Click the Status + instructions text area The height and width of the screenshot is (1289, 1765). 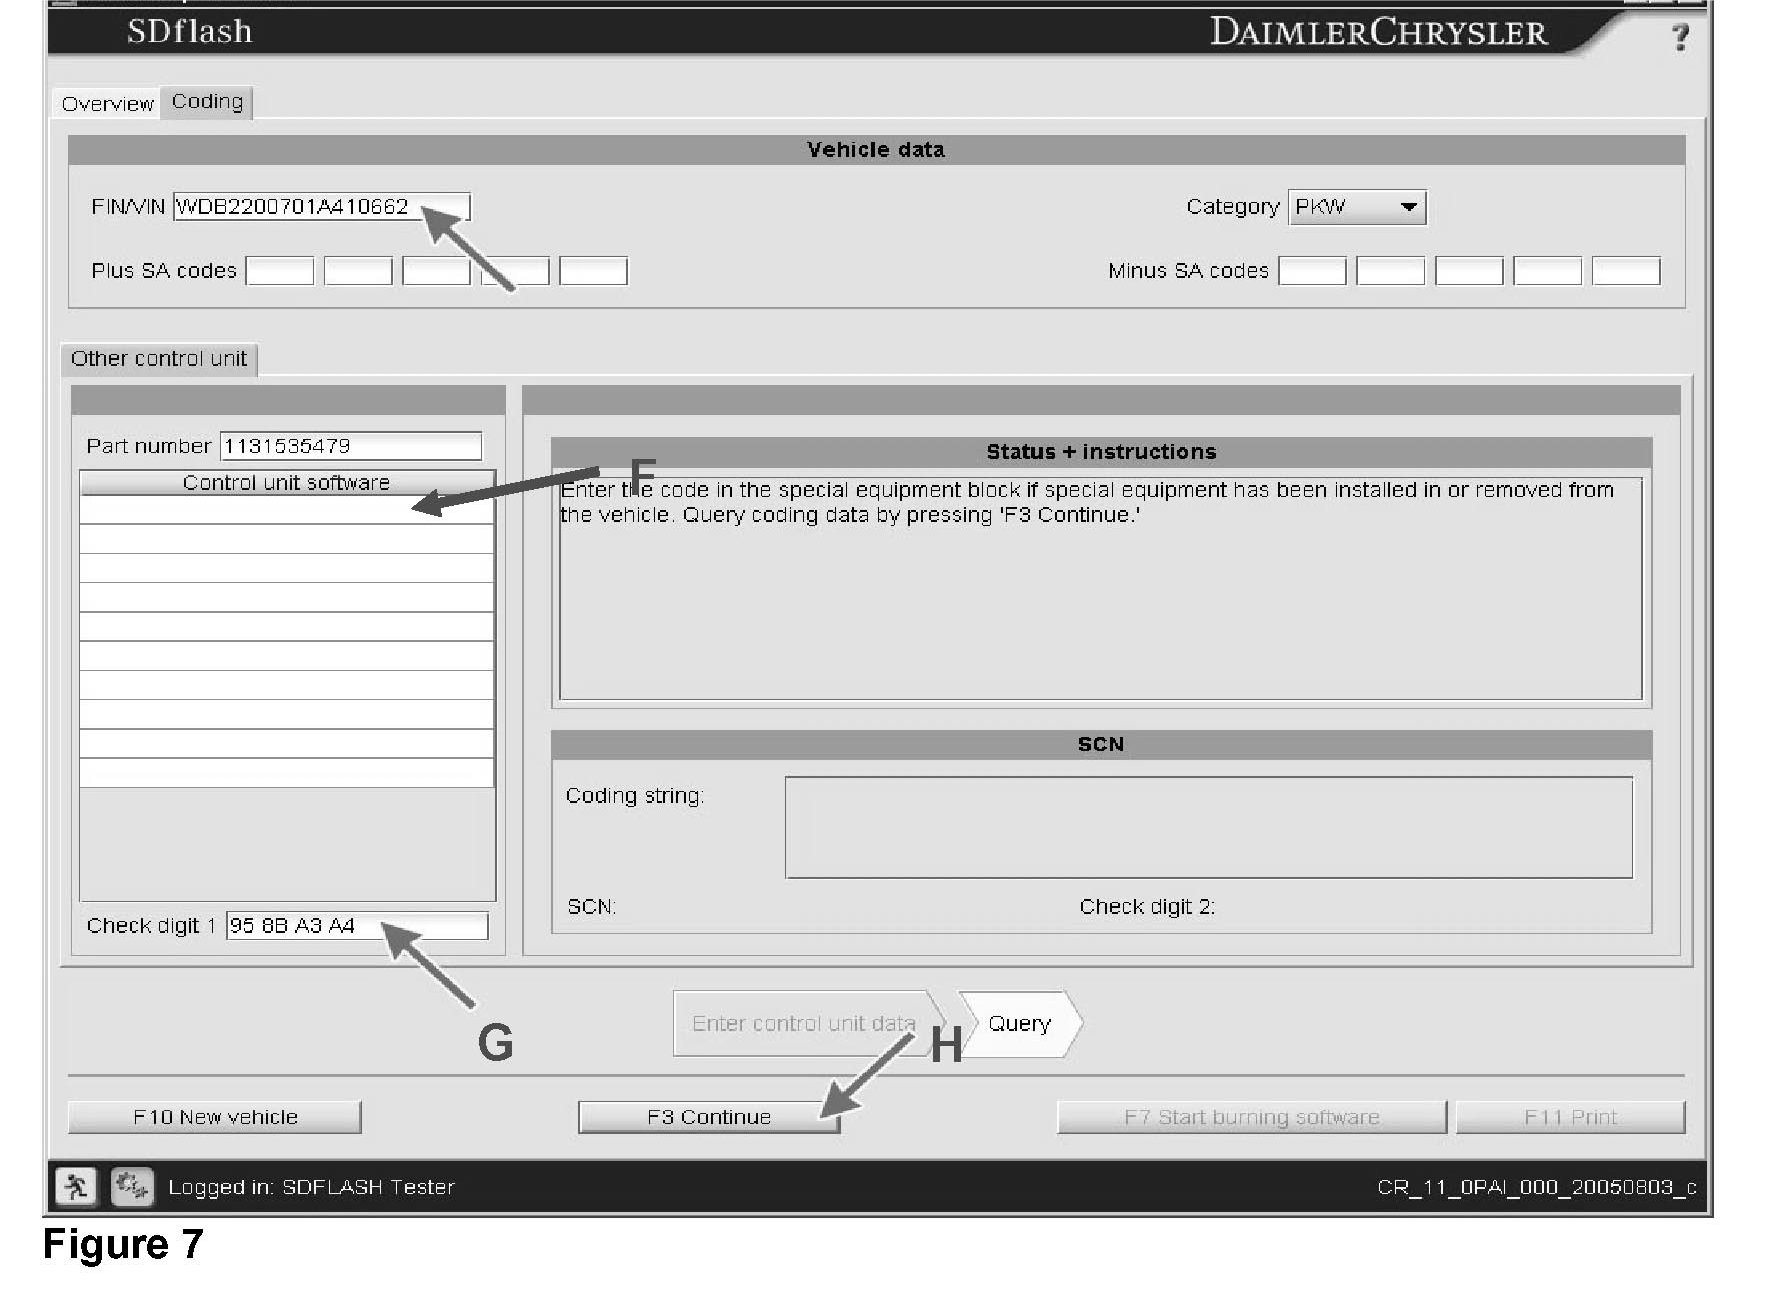[1100, 589]
